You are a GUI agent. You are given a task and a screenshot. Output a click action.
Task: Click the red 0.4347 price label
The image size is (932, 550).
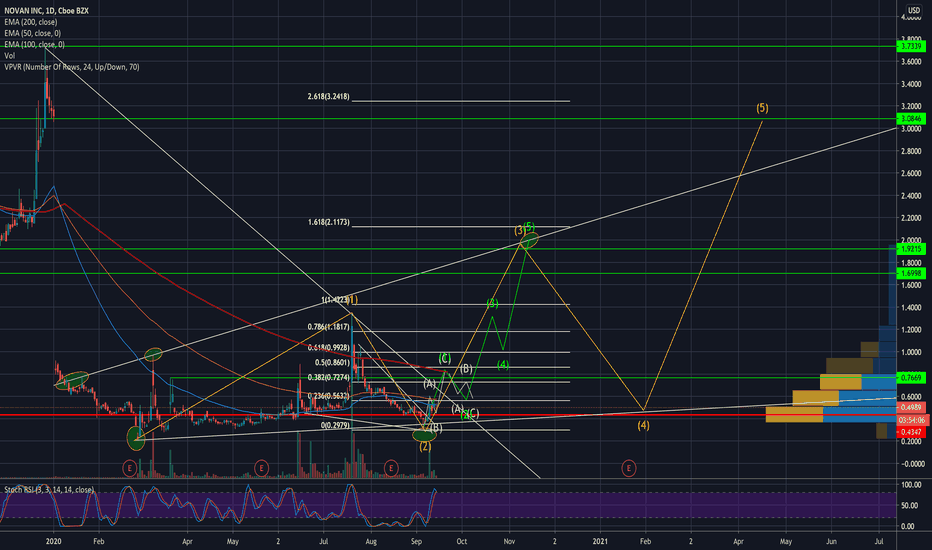(x=911, y=432)
